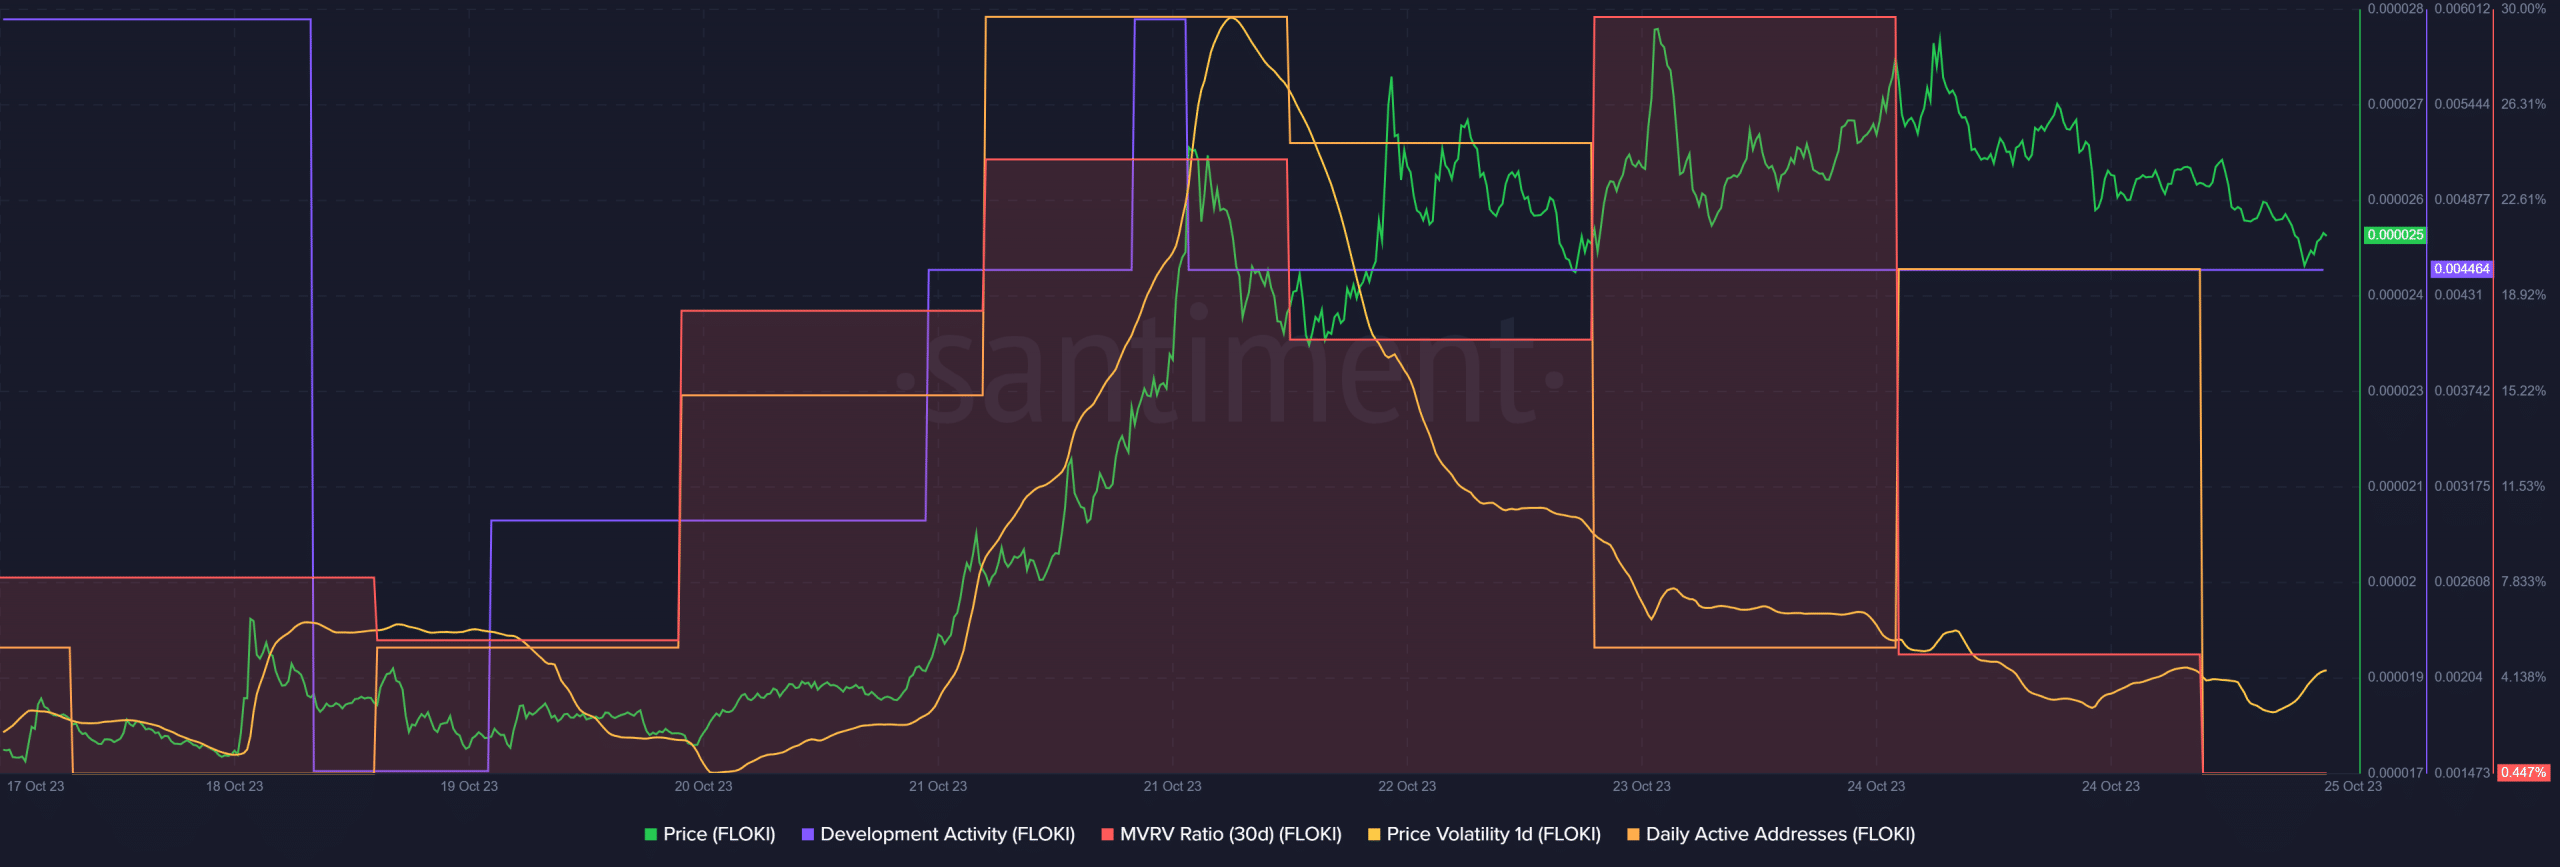This screenshot has height=867, width=2560.
Task: Click the 0.00431 axis value
Action: point(2458,295)
